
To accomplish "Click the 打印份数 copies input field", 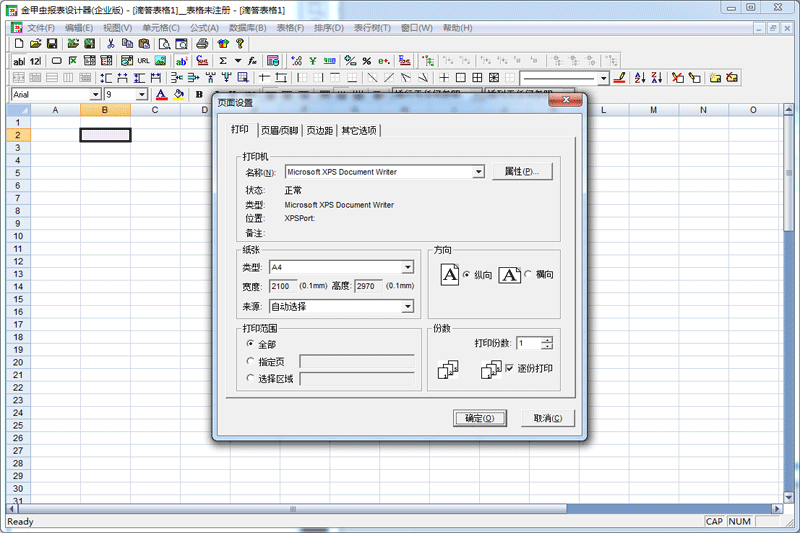I will (x=529, y=343).
